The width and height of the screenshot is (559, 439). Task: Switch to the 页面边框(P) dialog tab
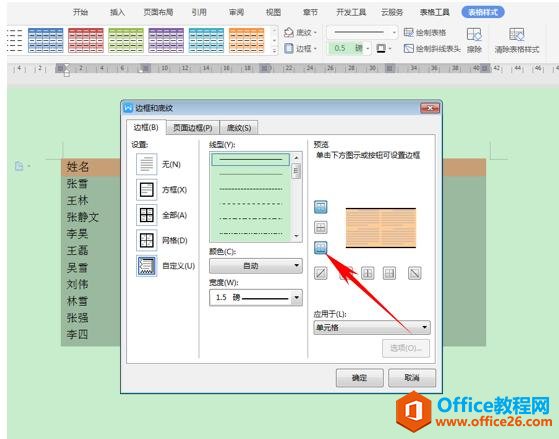point(193,128)
